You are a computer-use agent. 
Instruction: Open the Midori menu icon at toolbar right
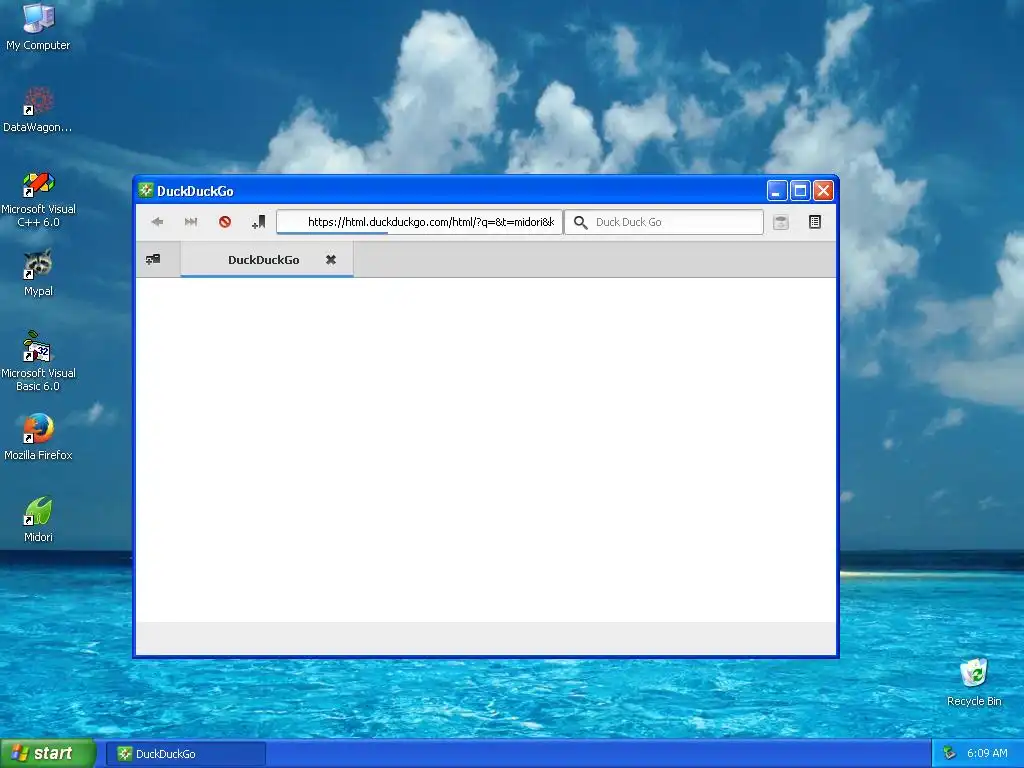coord(814,222)
